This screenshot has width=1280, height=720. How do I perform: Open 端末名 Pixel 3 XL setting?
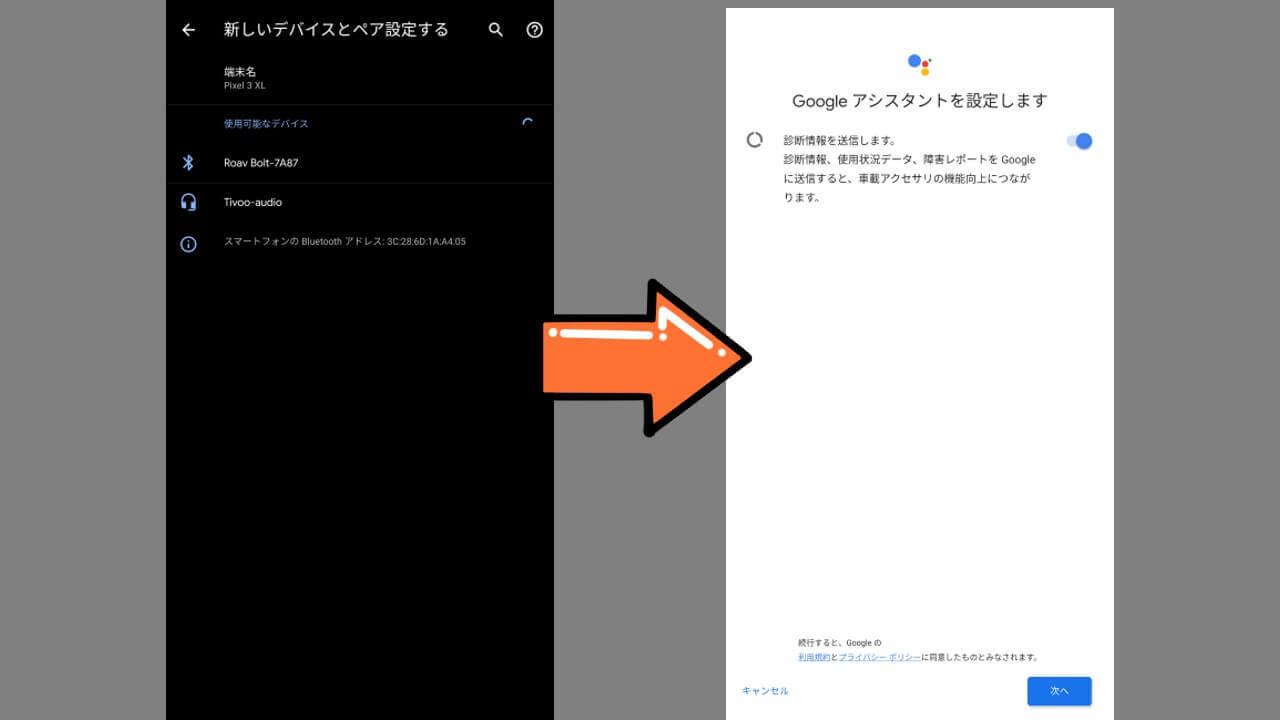click(245, 78)
